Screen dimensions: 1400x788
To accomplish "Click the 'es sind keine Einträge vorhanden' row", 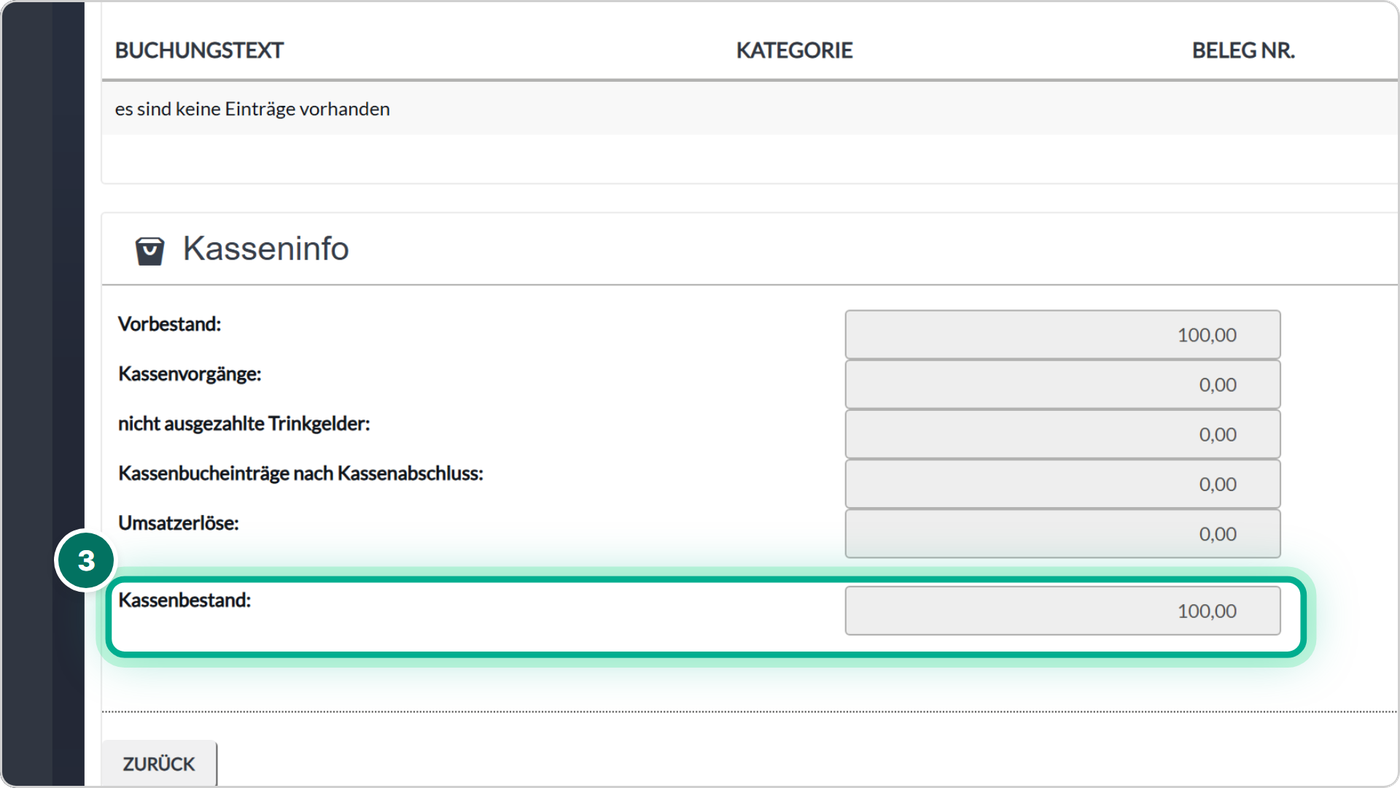I will pos(750,109).
